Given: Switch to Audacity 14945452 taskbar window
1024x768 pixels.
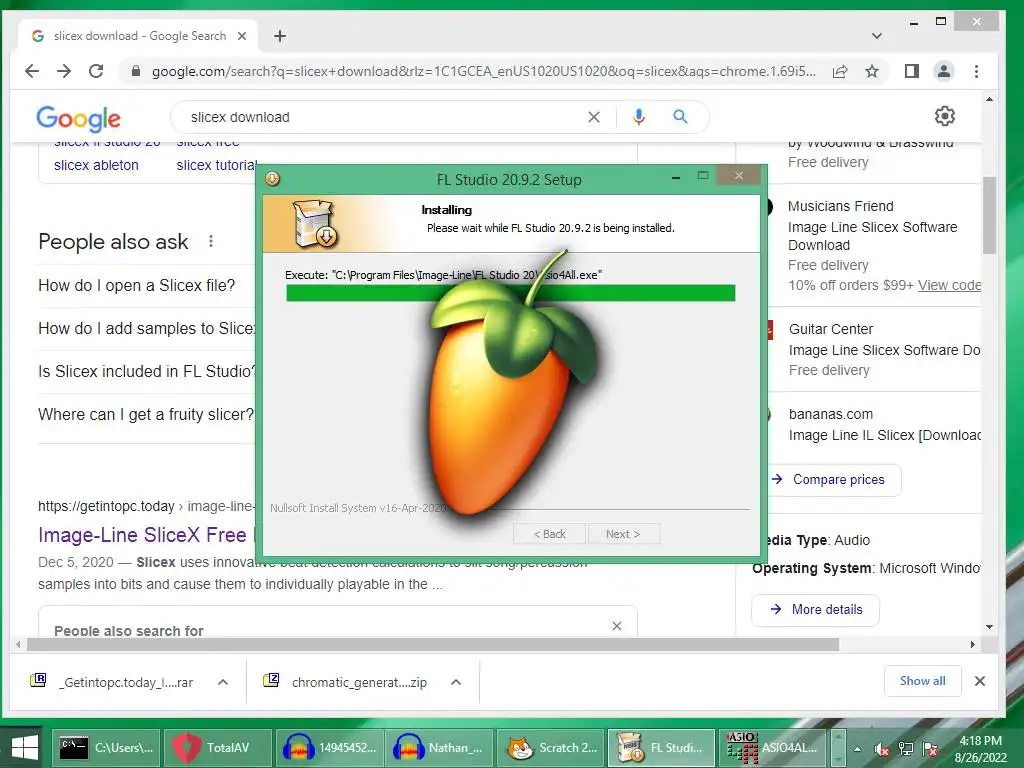Looking at the screenshot, I should tap(328, 748).
